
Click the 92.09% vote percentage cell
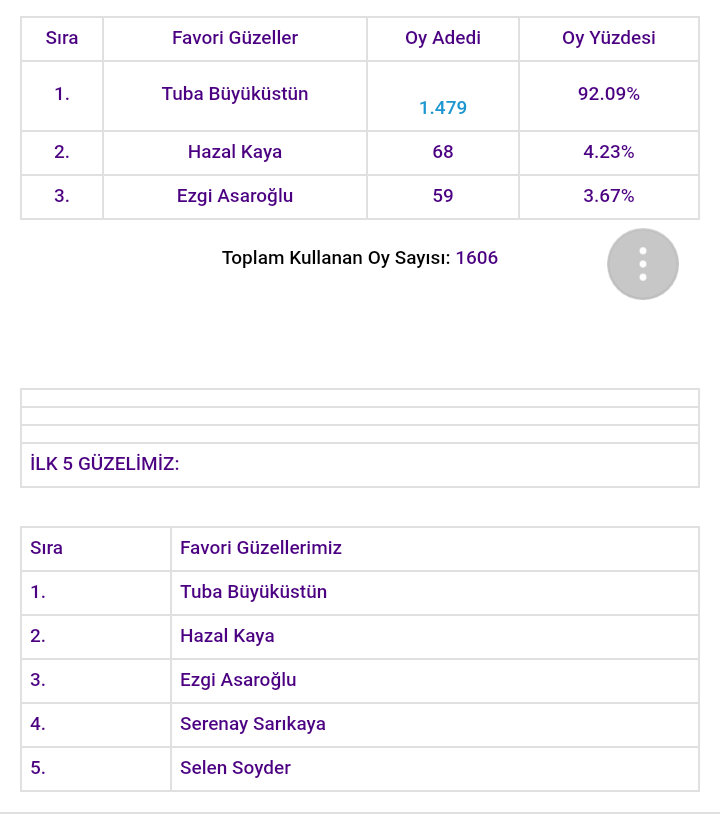[x=609, y=94]
